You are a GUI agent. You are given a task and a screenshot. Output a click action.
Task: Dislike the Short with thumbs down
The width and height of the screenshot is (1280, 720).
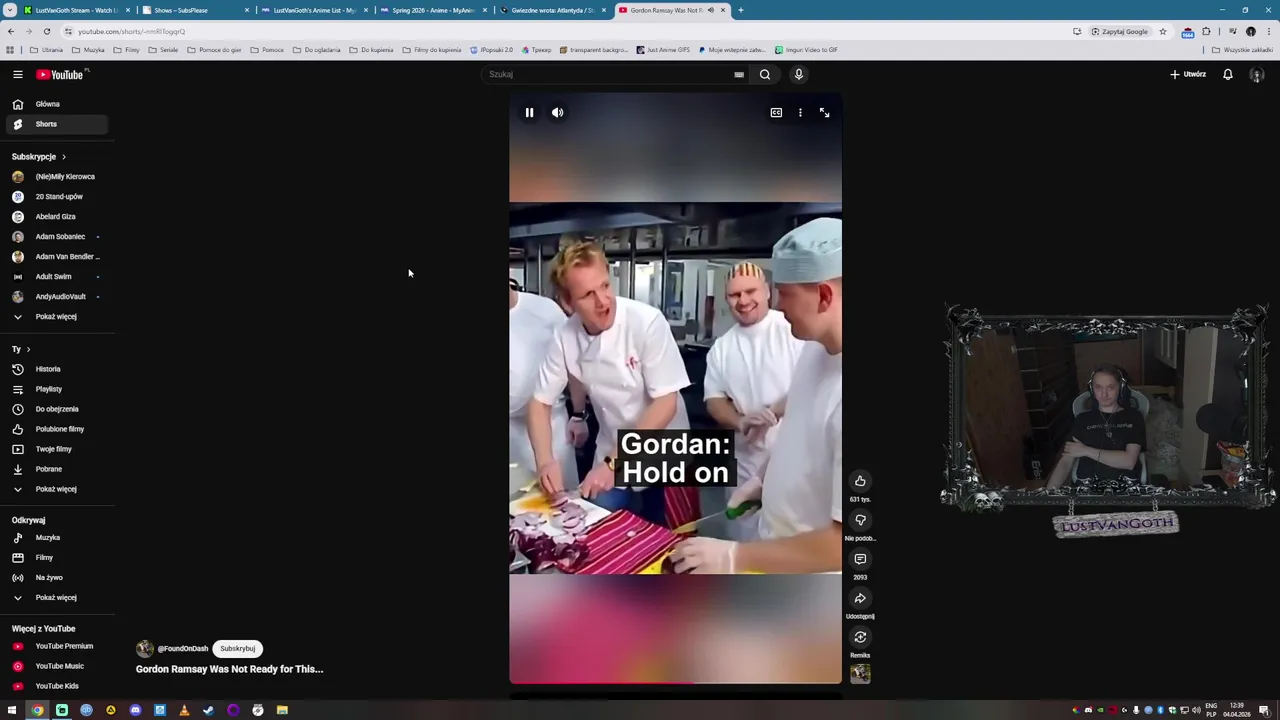pos(860,520)
